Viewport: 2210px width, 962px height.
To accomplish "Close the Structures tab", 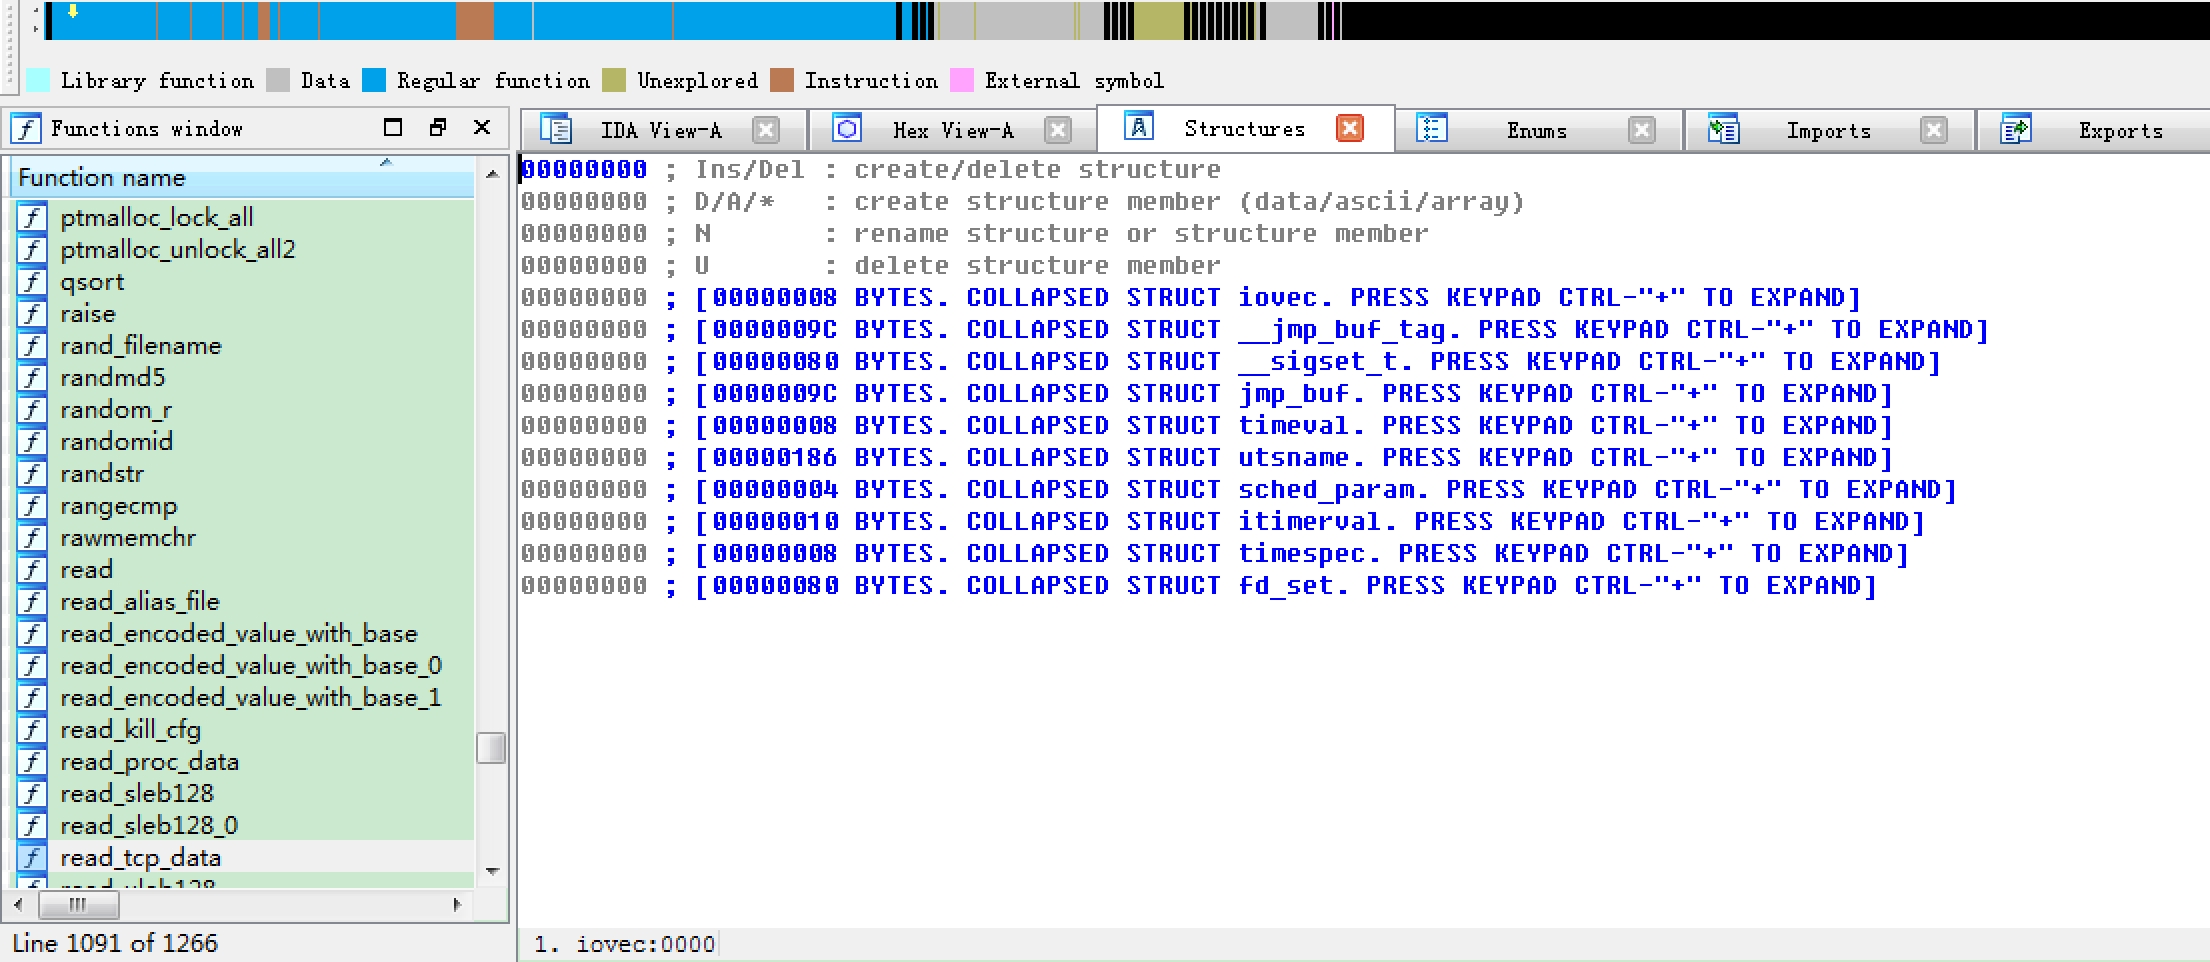I will [1350, 129].
